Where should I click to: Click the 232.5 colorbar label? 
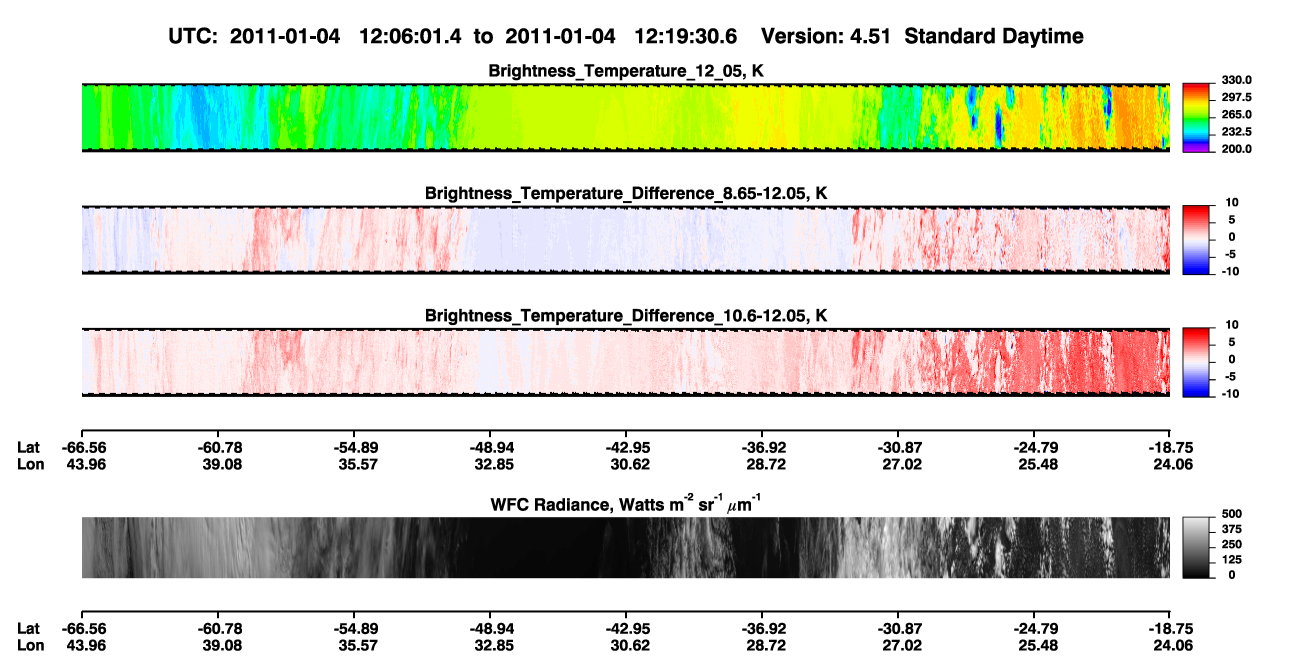coord(1236,132)
